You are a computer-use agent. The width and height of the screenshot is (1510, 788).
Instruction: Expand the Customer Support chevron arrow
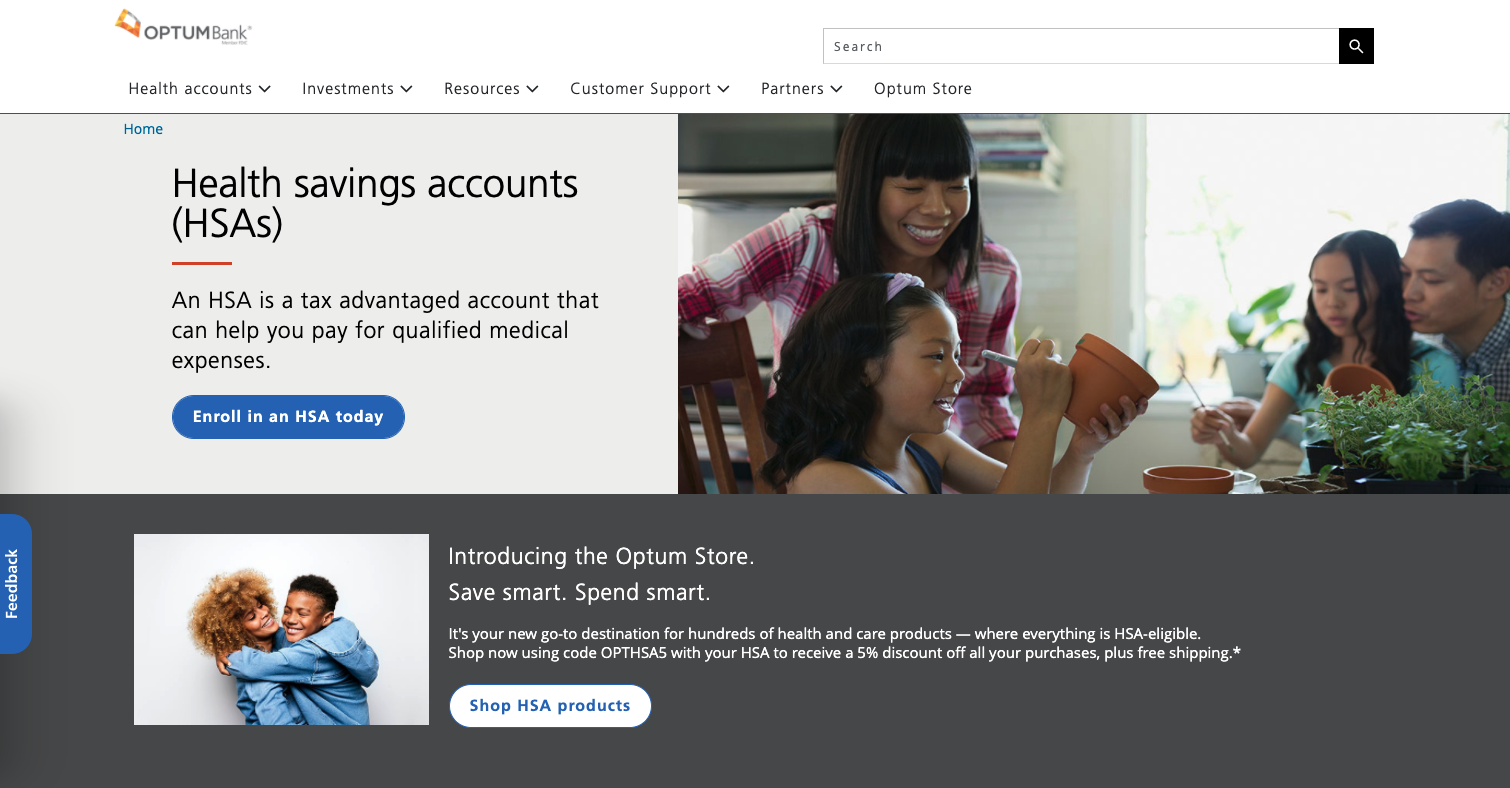coord(724,89)
